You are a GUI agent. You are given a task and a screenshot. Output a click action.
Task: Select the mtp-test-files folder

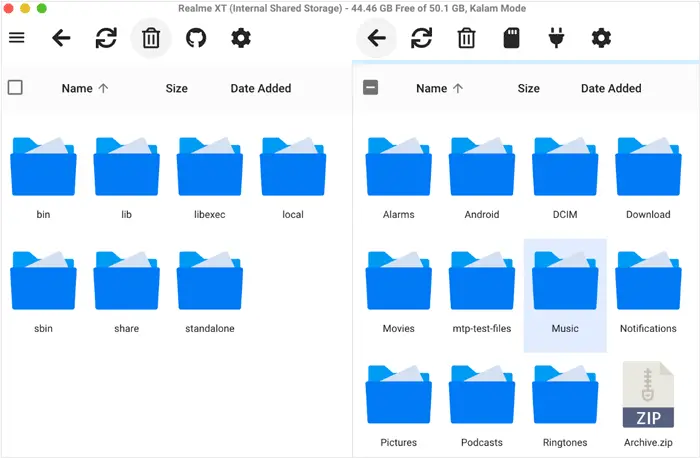click(482, 292)
